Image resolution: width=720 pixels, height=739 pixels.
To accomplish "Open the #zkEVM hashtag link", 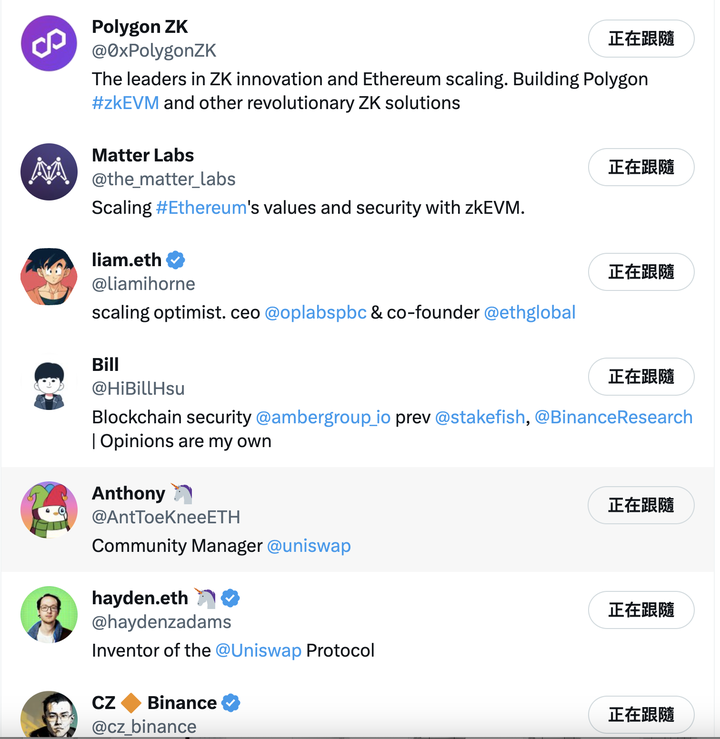I will coord(125,103).
